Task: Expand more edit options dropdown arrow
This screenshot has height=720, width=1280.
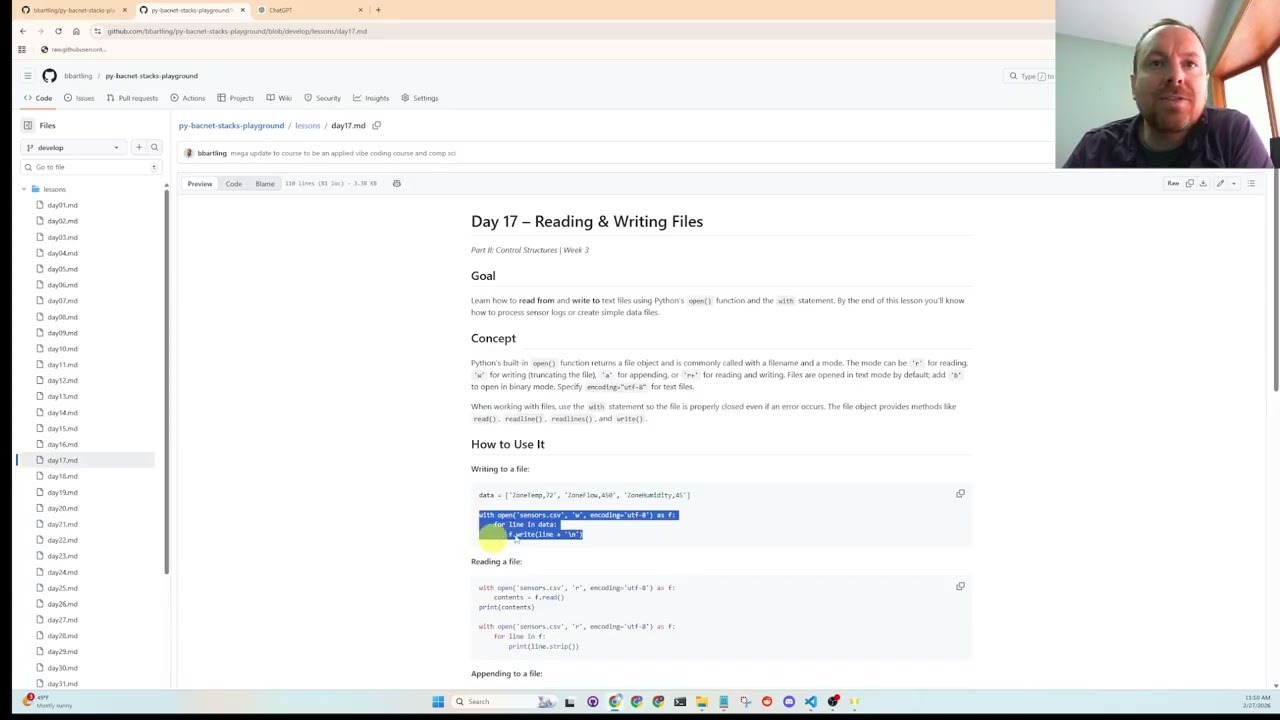Action: pyautogui.click(x=1234, y=183)
